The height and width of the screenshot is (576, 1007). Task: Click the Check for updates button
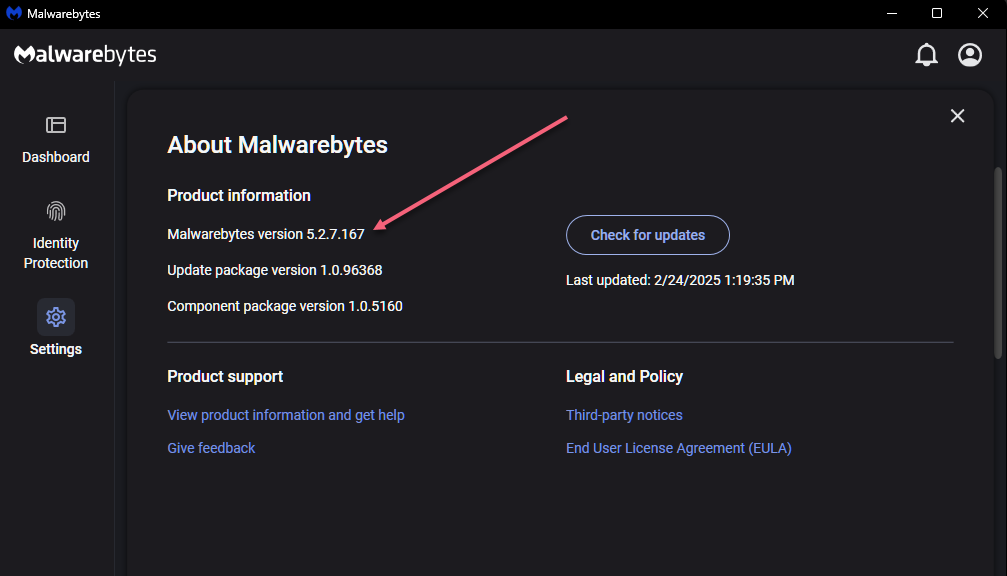pos(647,235)
